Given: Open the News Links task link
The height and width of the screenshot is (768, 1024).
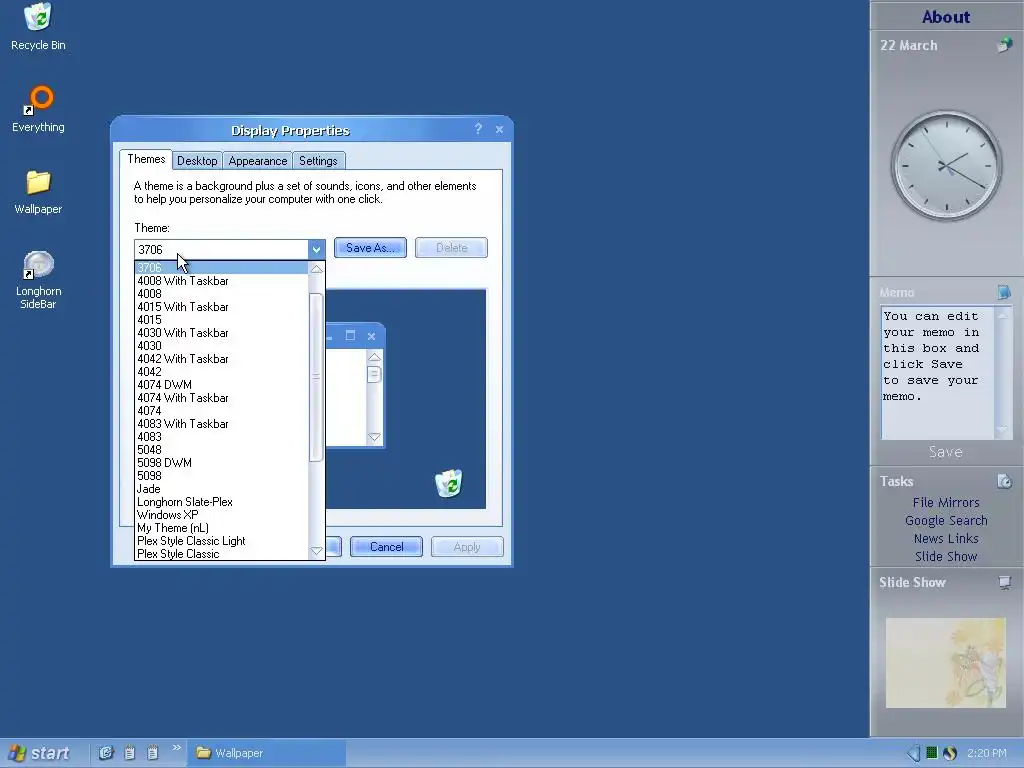Looking at the screenshot, I should tap(946, 538).
